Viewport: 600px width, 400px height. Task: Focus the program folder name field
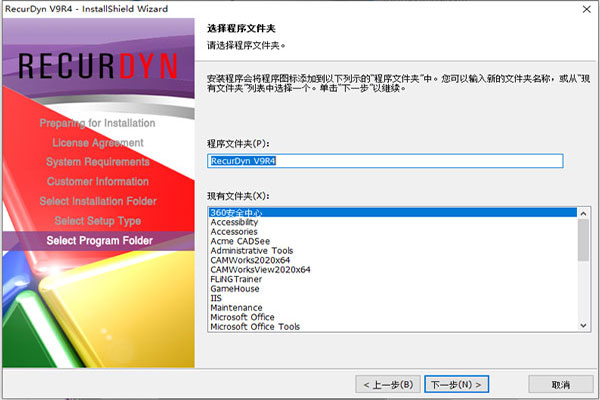pos(385,161)
